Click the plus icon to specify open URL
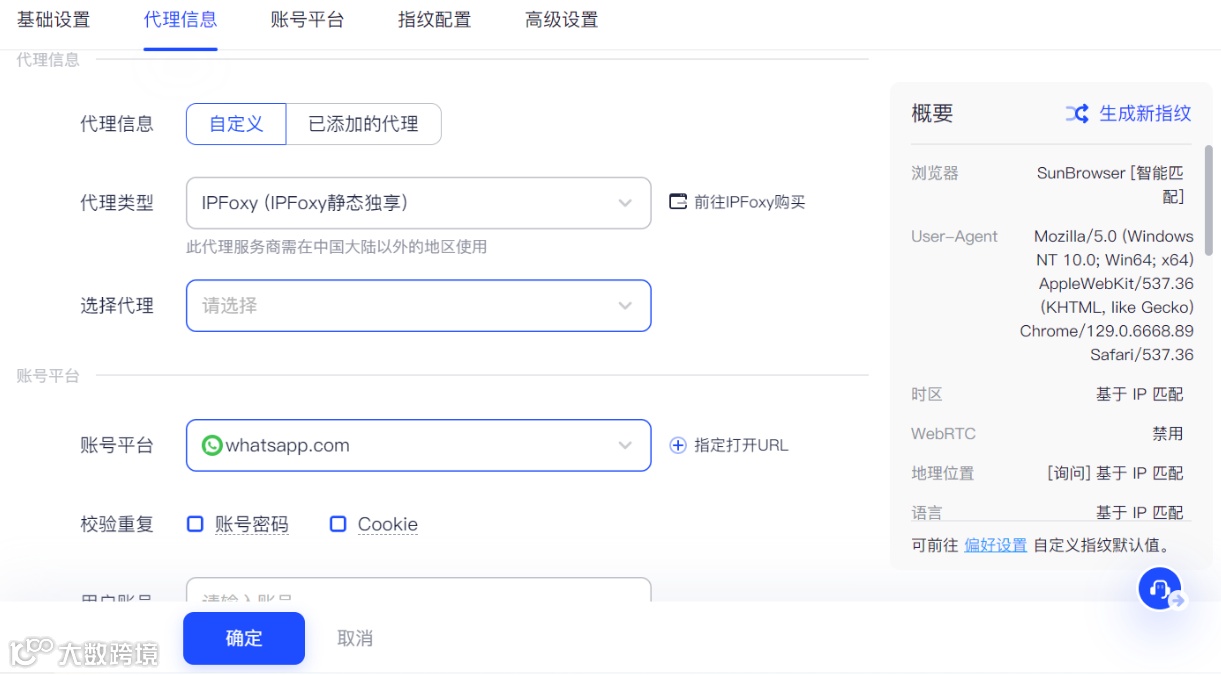 tap(679, 445)
